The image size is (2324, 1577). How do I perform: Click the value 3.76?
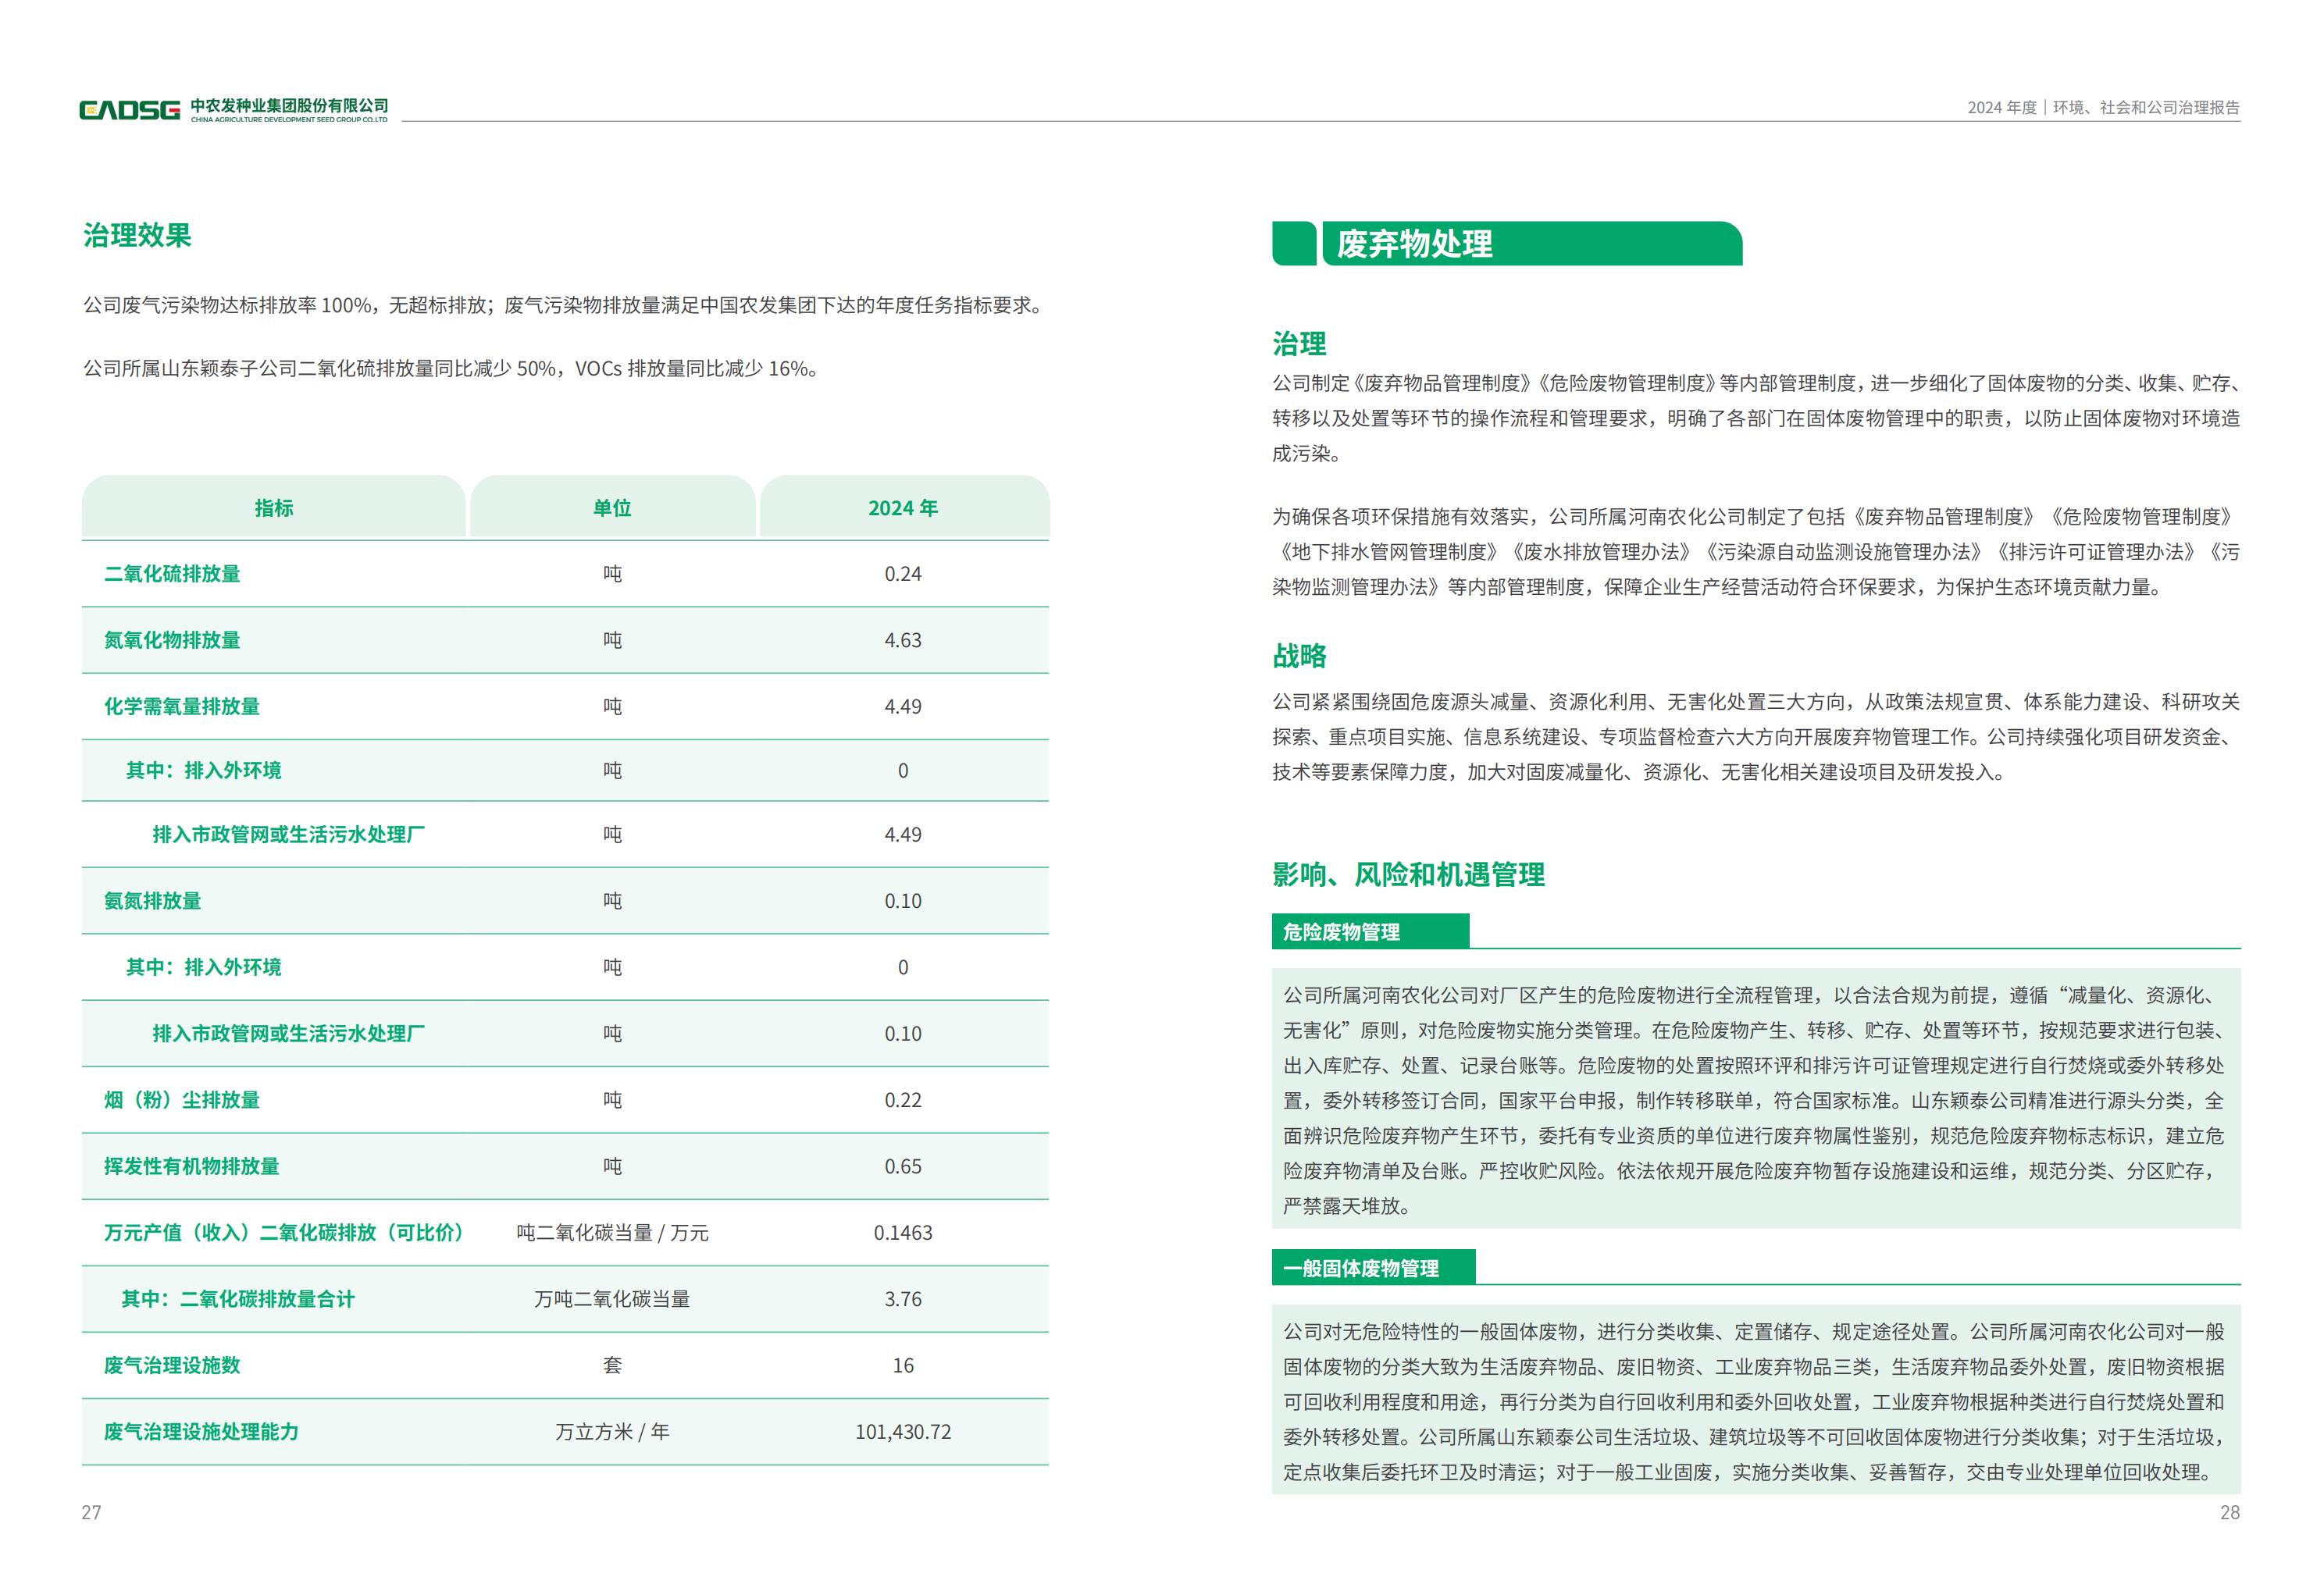[x=903, y=1299]
